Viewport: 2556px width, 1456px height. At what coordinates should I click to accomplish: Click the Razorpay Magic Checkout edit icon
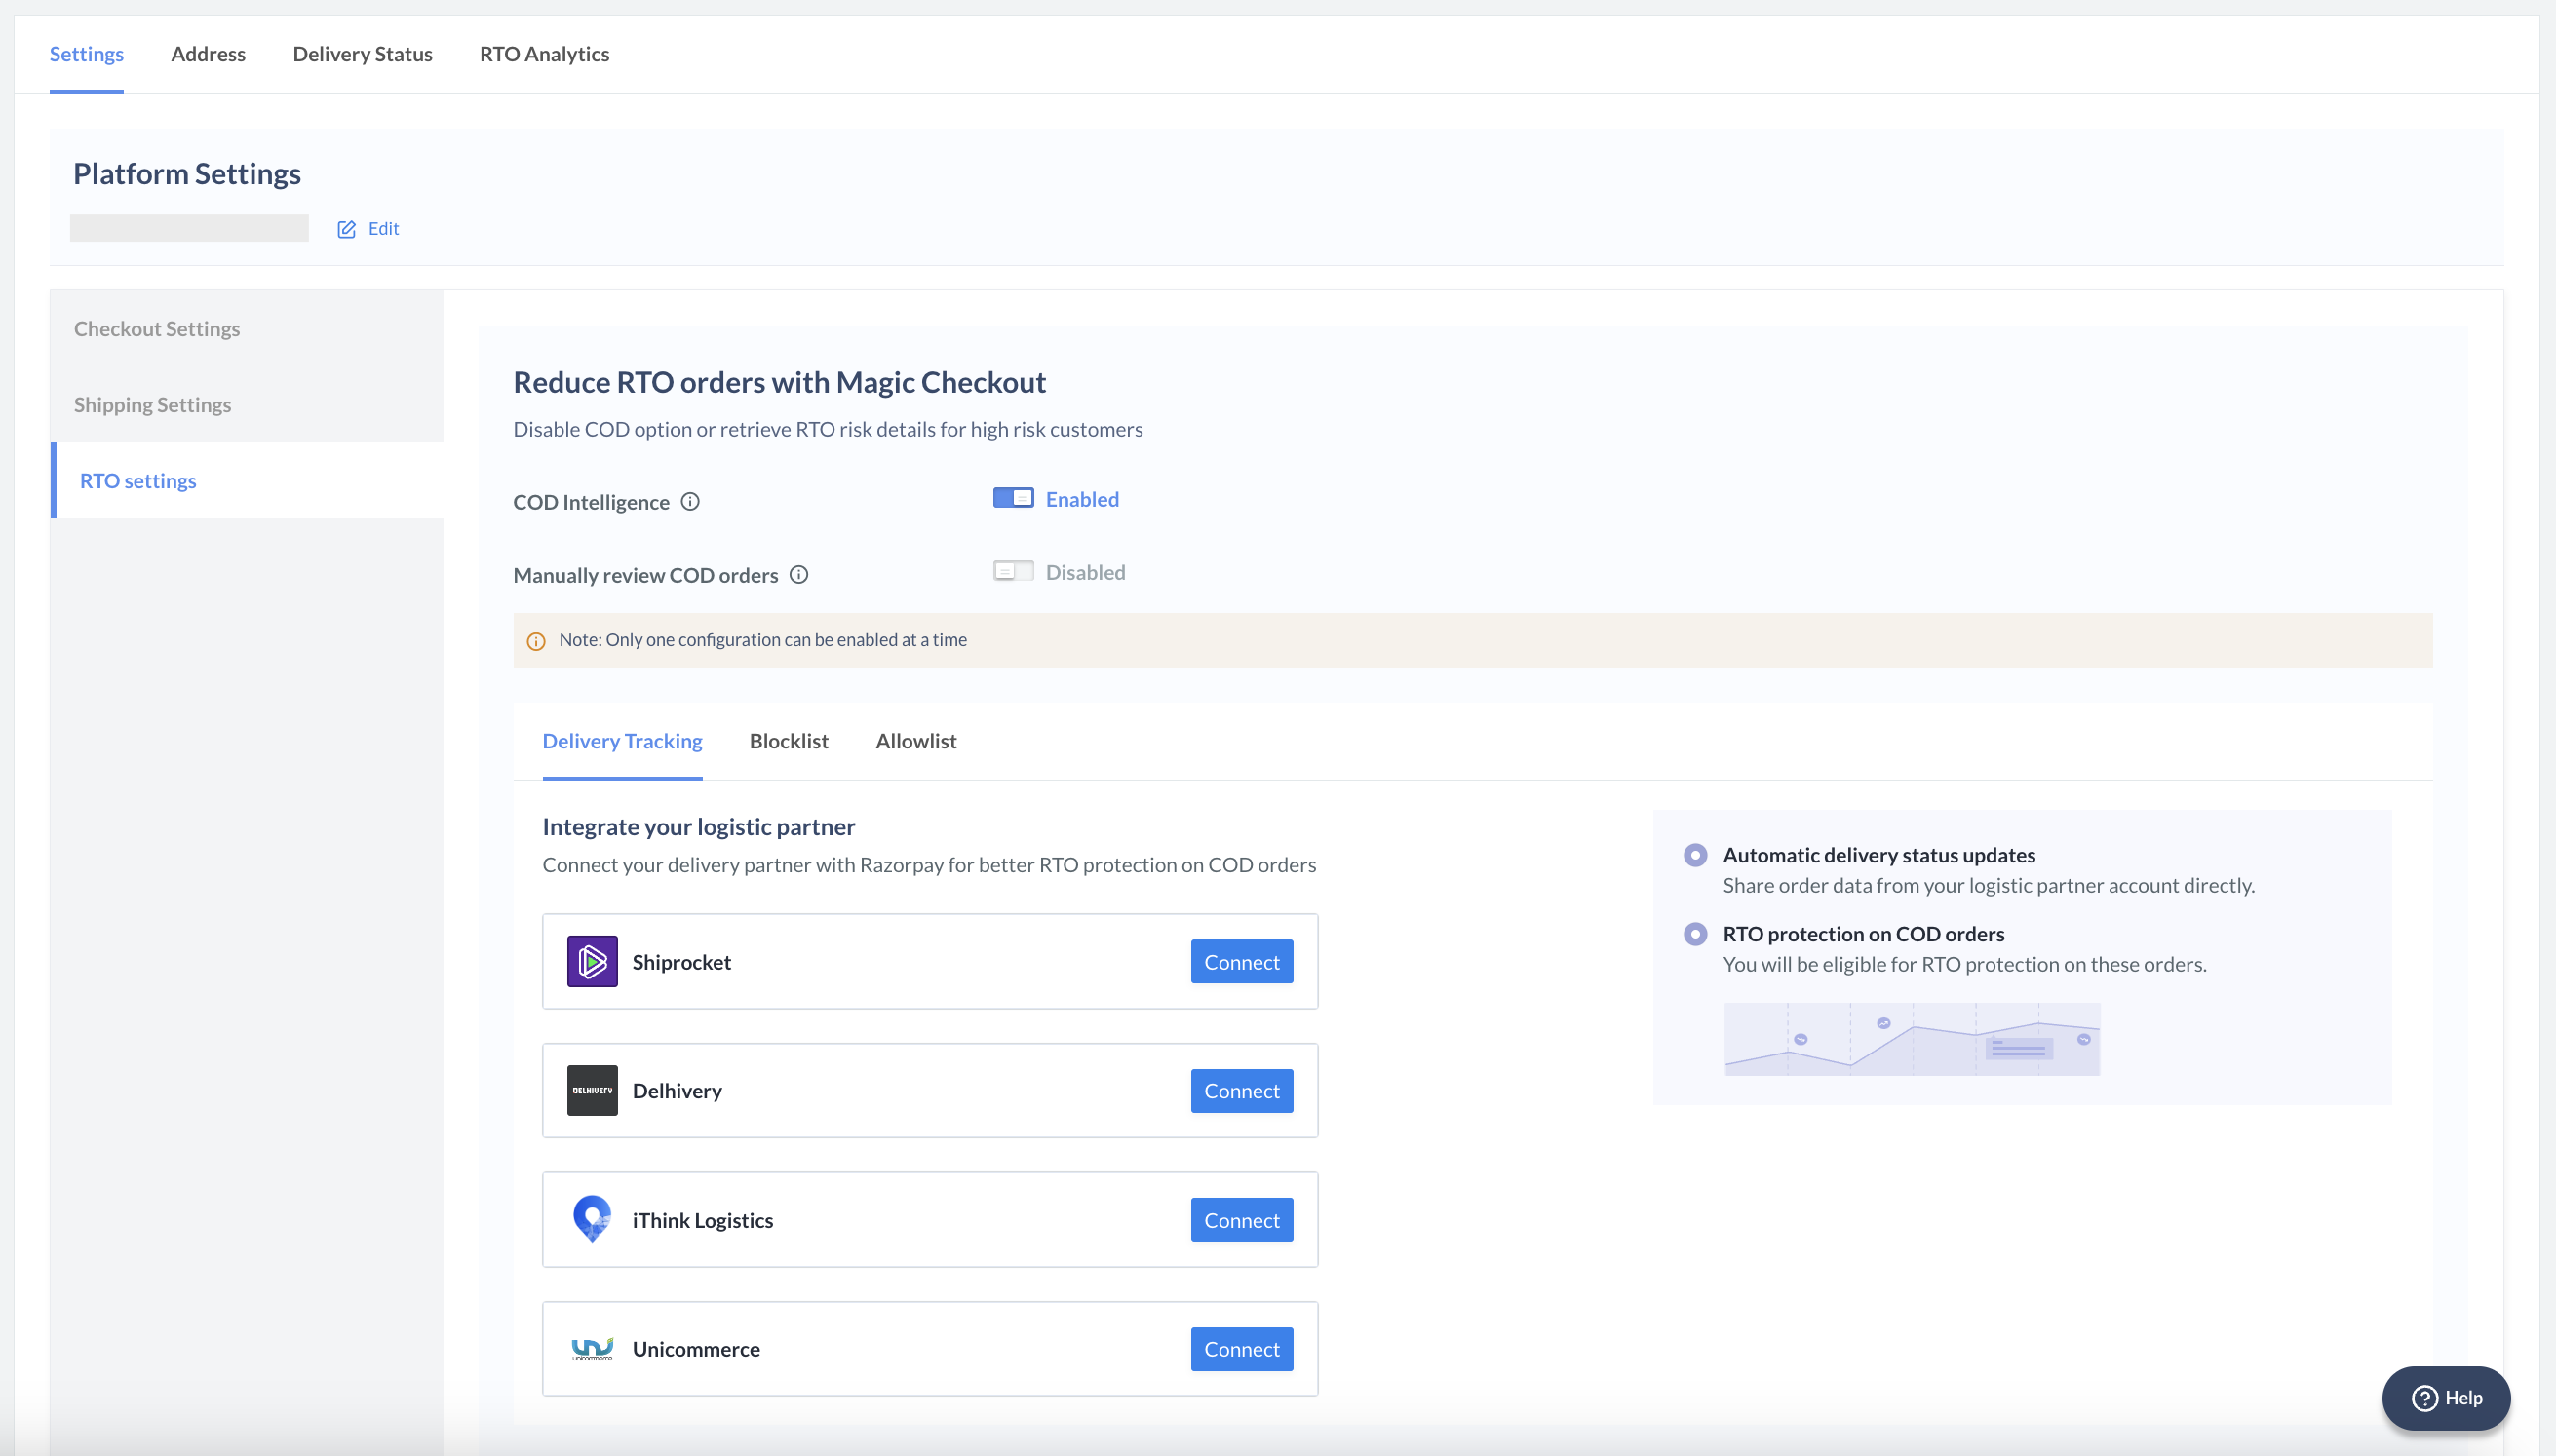coord(348,228)
